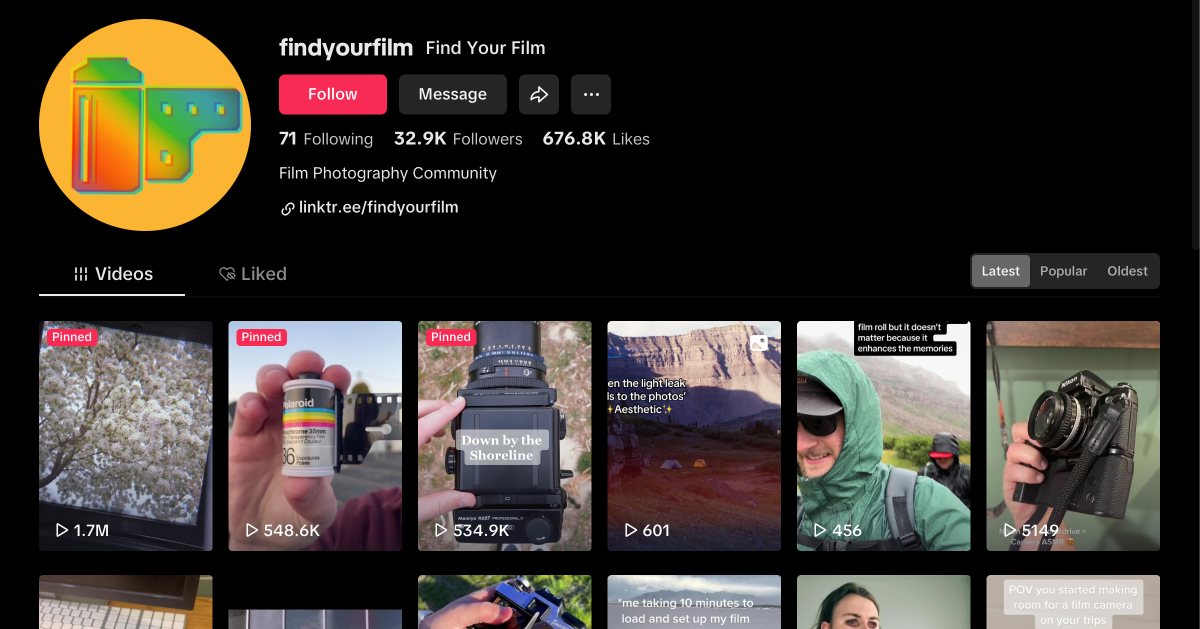Select the Latest sort option

pyautogui.click(x=1000, y=270)
